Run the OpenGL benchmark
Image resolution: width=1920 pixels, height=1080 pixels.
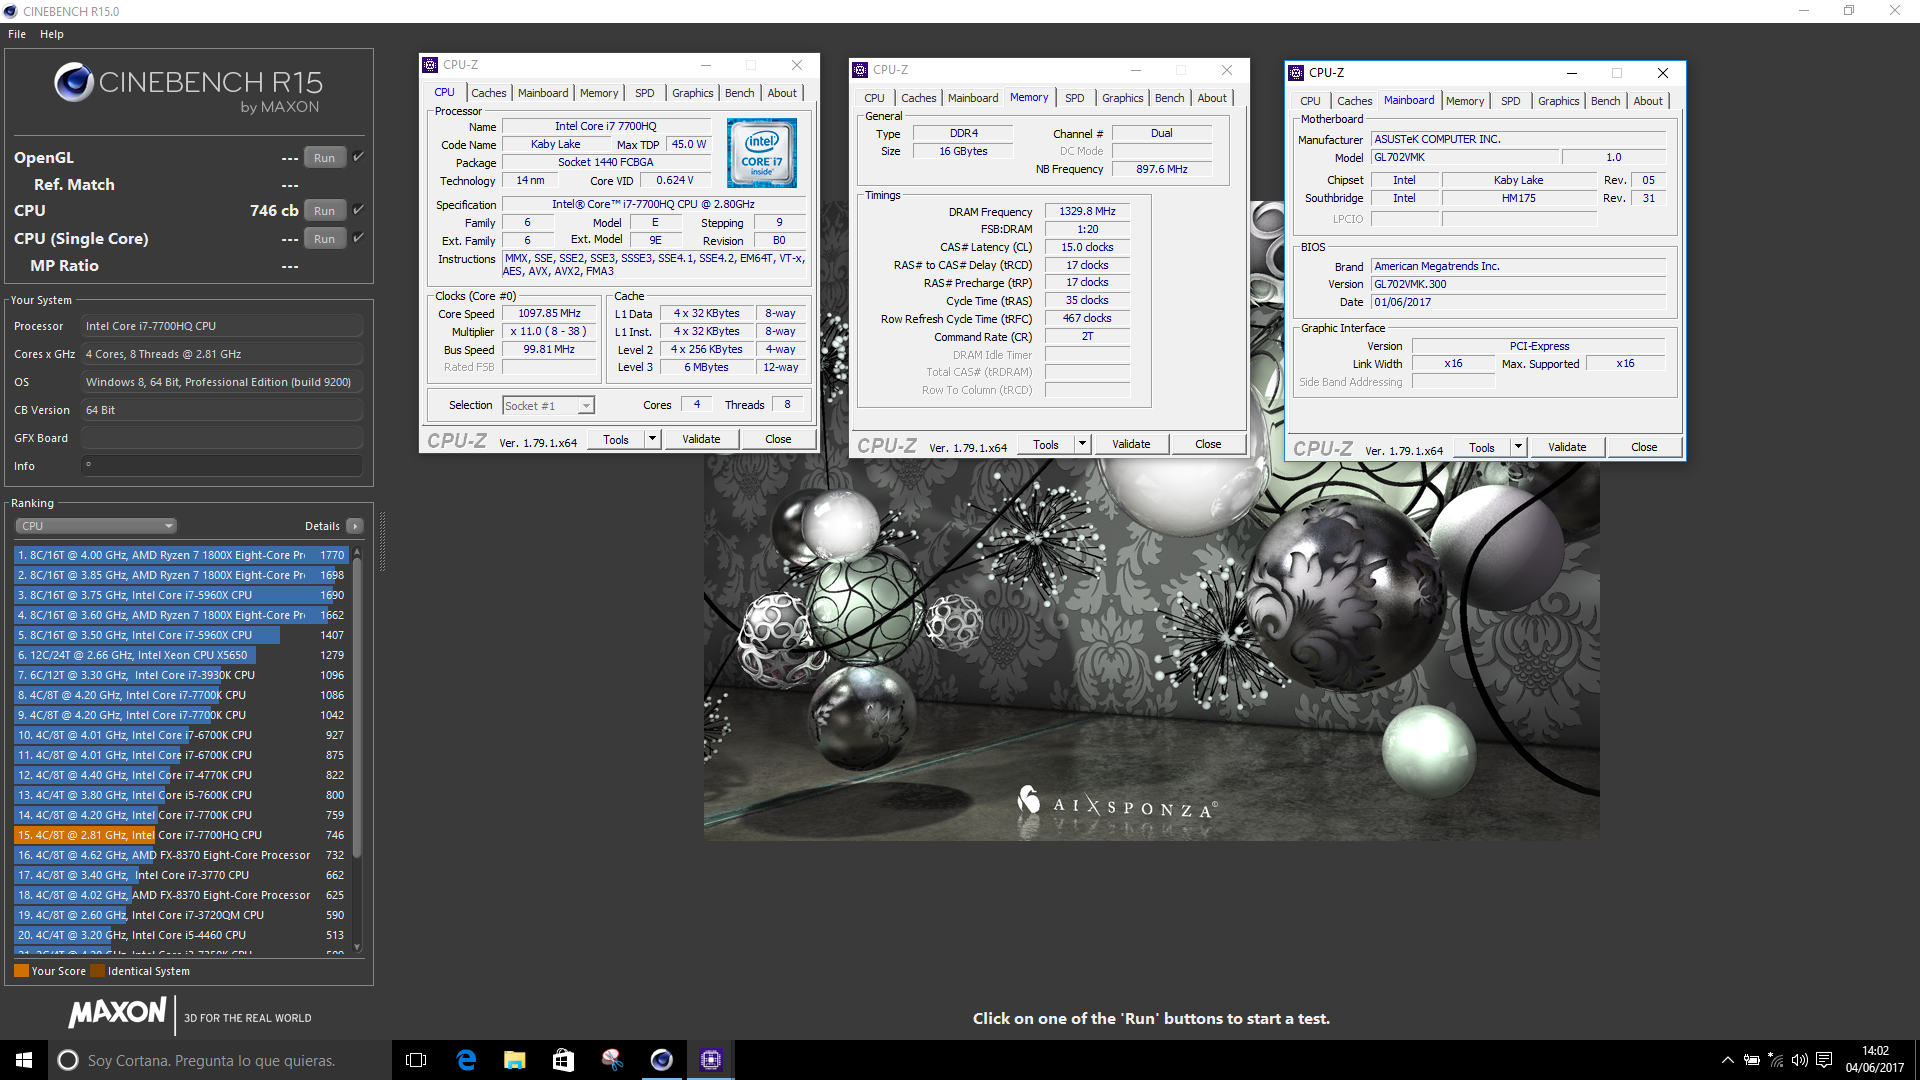324,157
